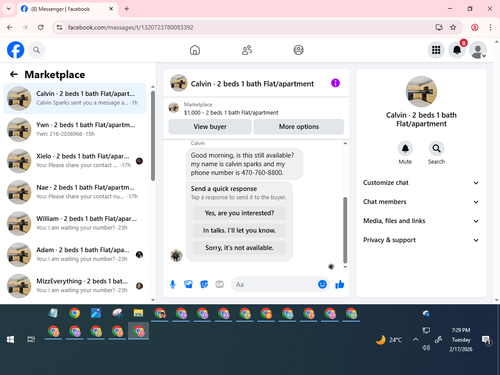Click View buyer button
This screenshot has height=375, width=500.
pyautogui.click(x=210, y=127)
